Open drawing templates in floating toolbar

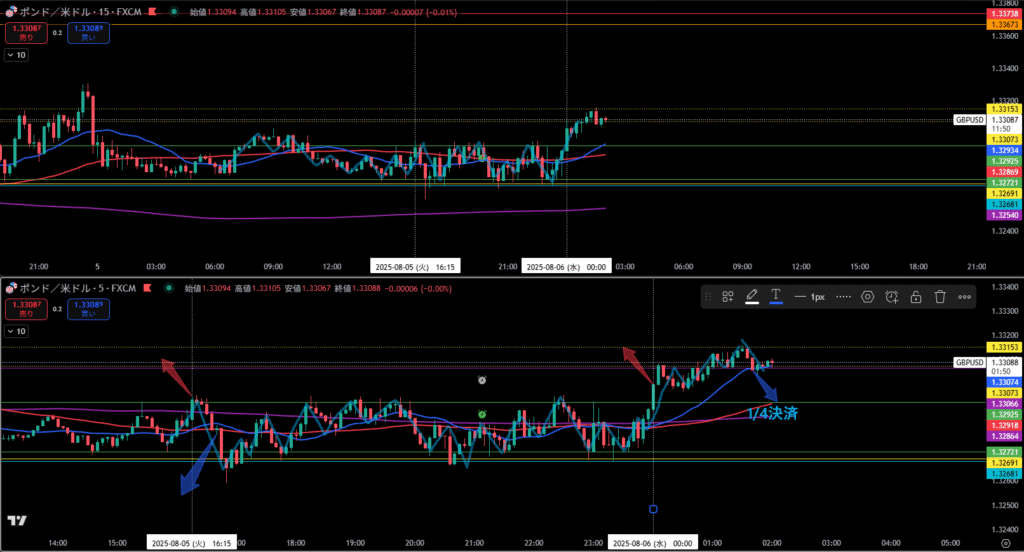coord(728,297)
